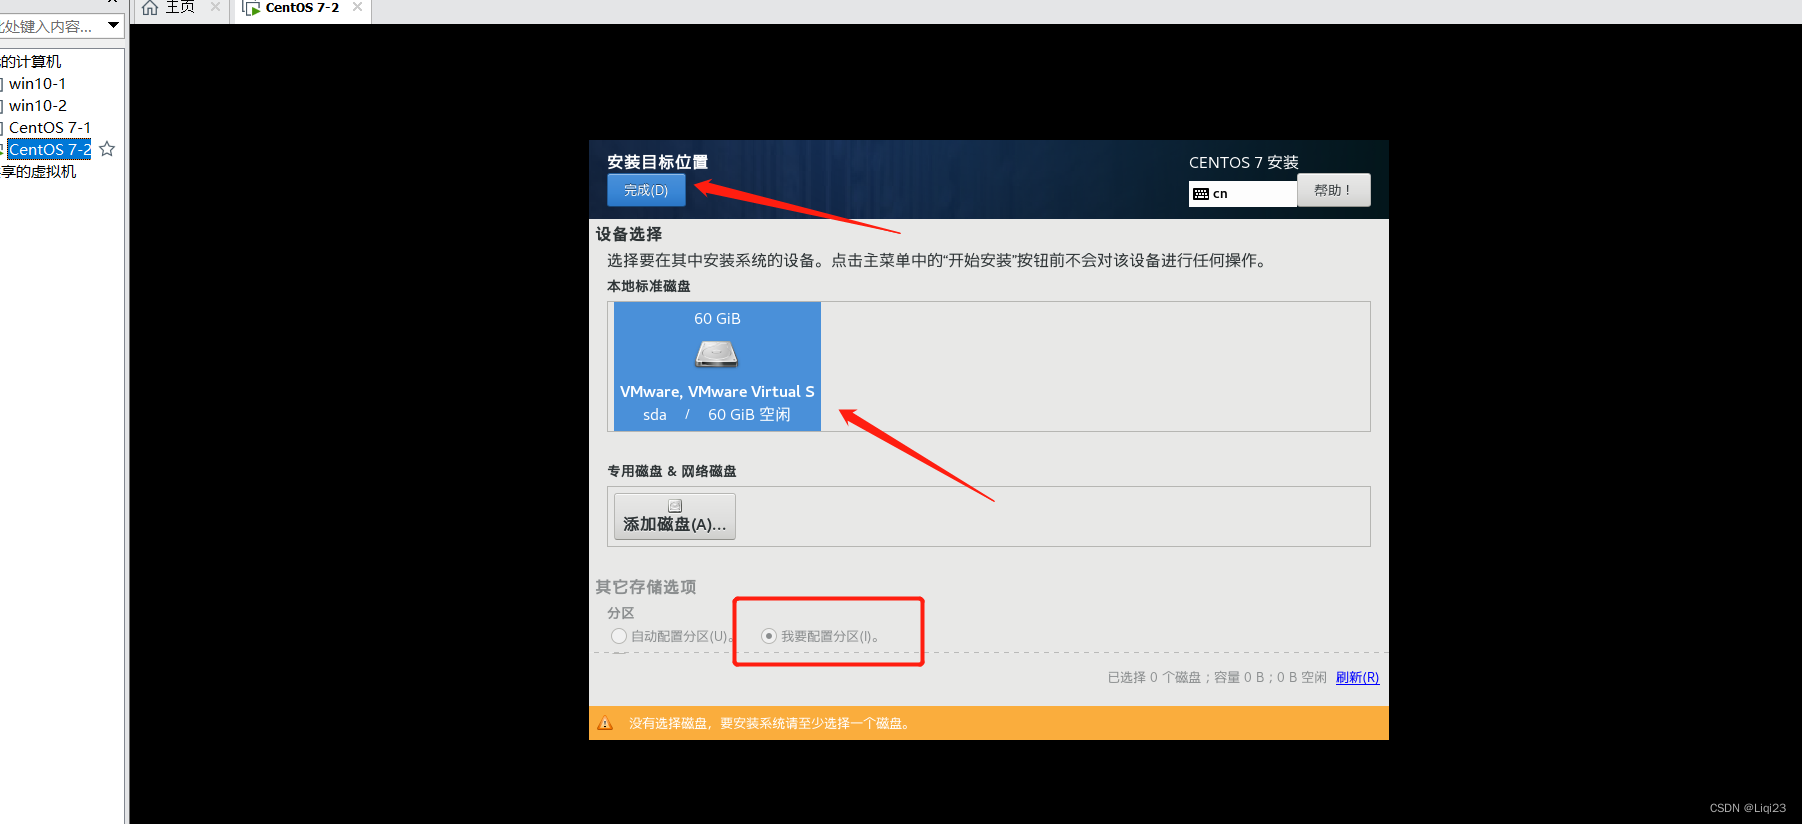Click the home icon on the 主页 tab
The height and width of the screenshot is (824, 1802).
pos(150,8)
